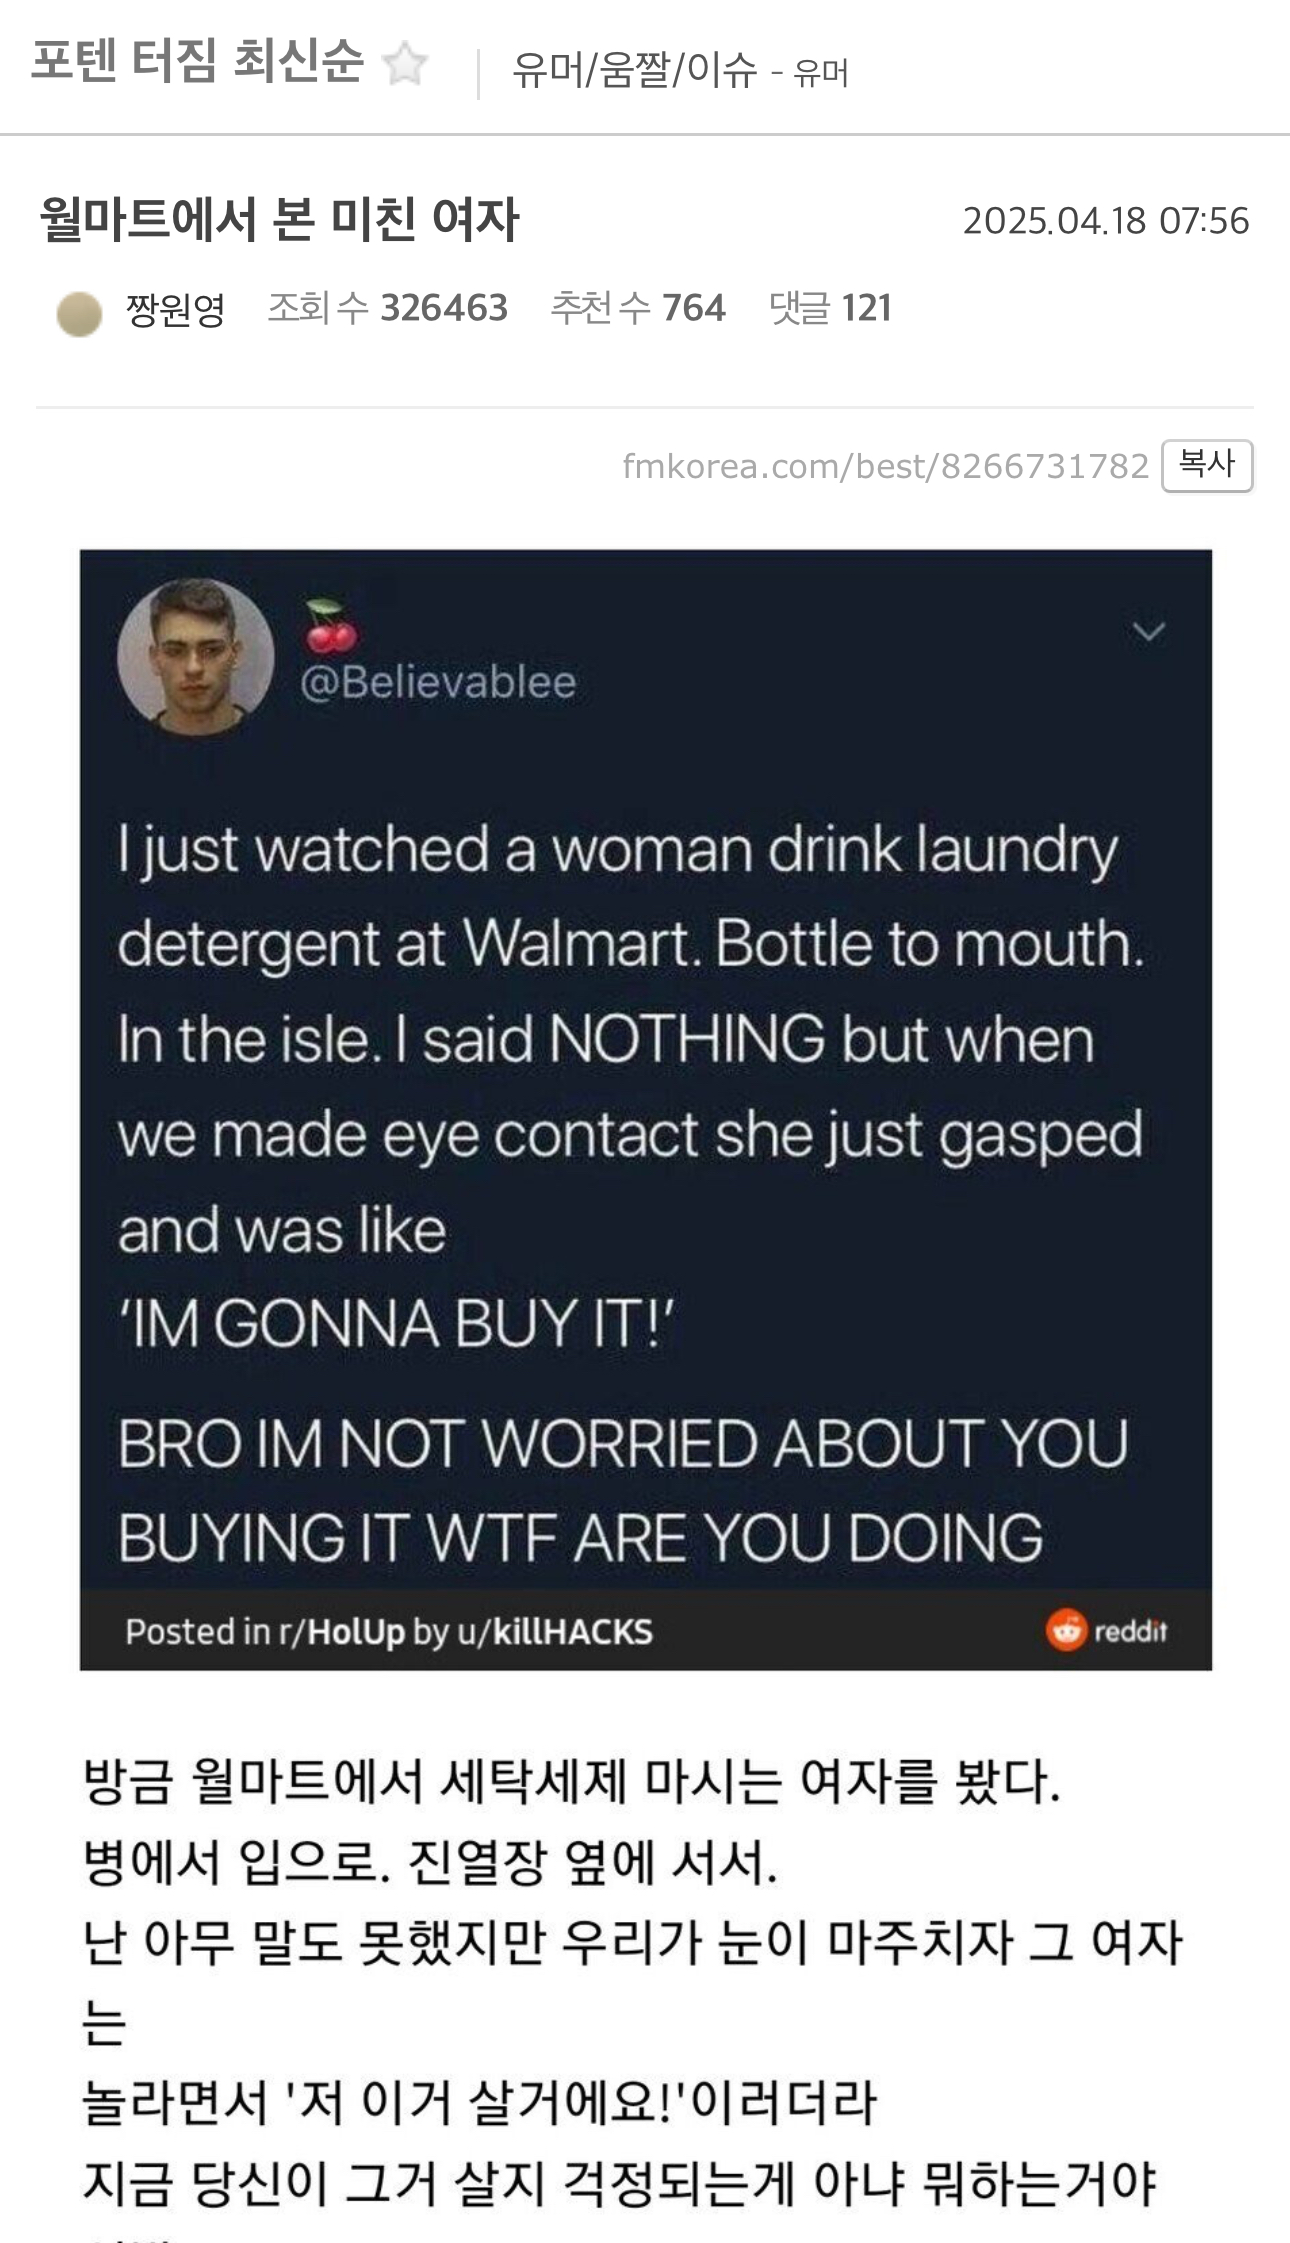Open the post title 월마트에서 본 미친 여자

click(279, 219)
